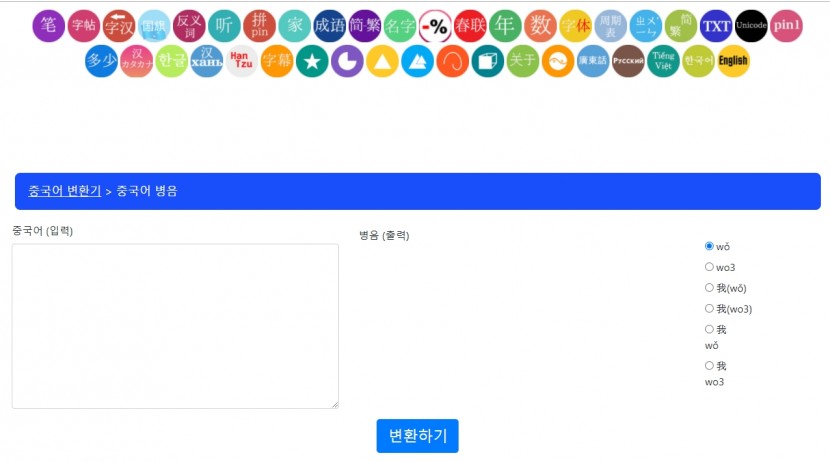Select the 我(wǒ) output format
The width and height of the screenshot is (830, 462).
coord(710,288)
